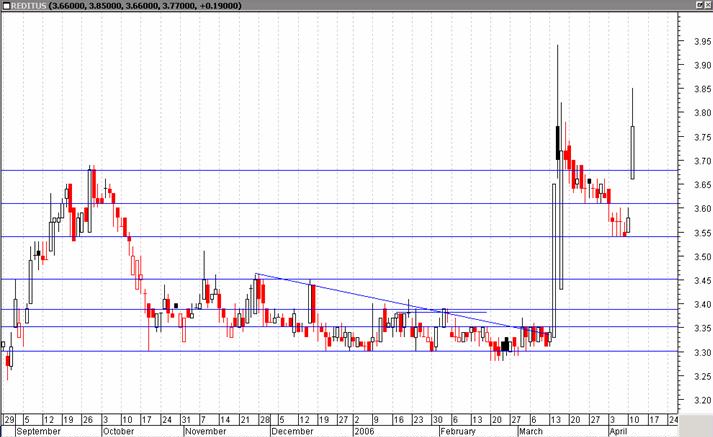713x437 pixels.
Task: Click the 3.60 price axis label
Action: tap(702, 209)
